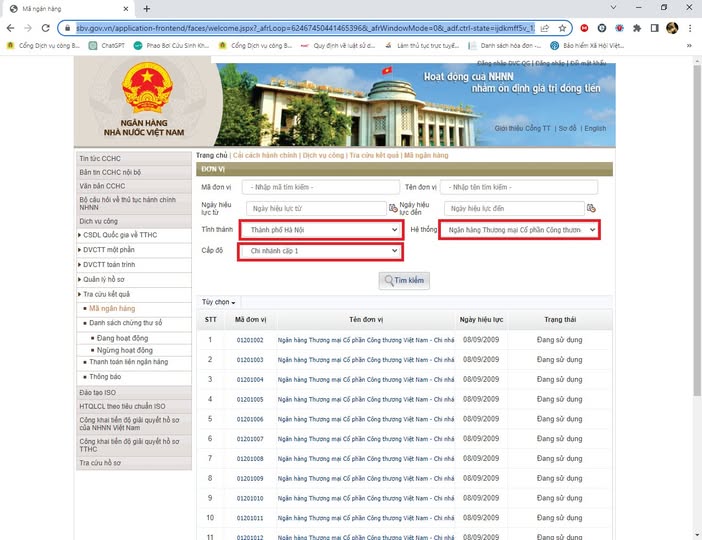The width and height of the screenshot is (702, 540).
Task: Select 'Mã ngân hàng' in sidebar
Action: pos(112,309)
